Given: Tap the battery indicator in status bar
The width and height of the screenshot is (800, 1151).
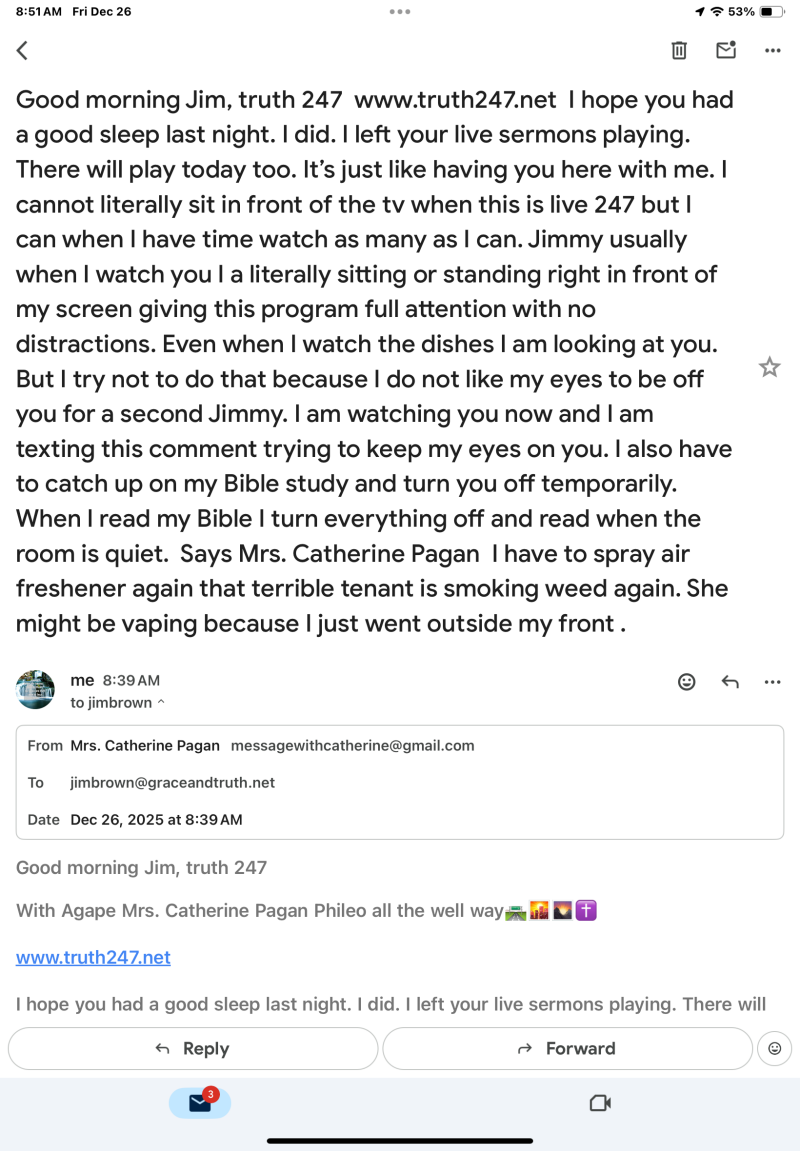Looking at the screenshot, I should pos(772,12).
